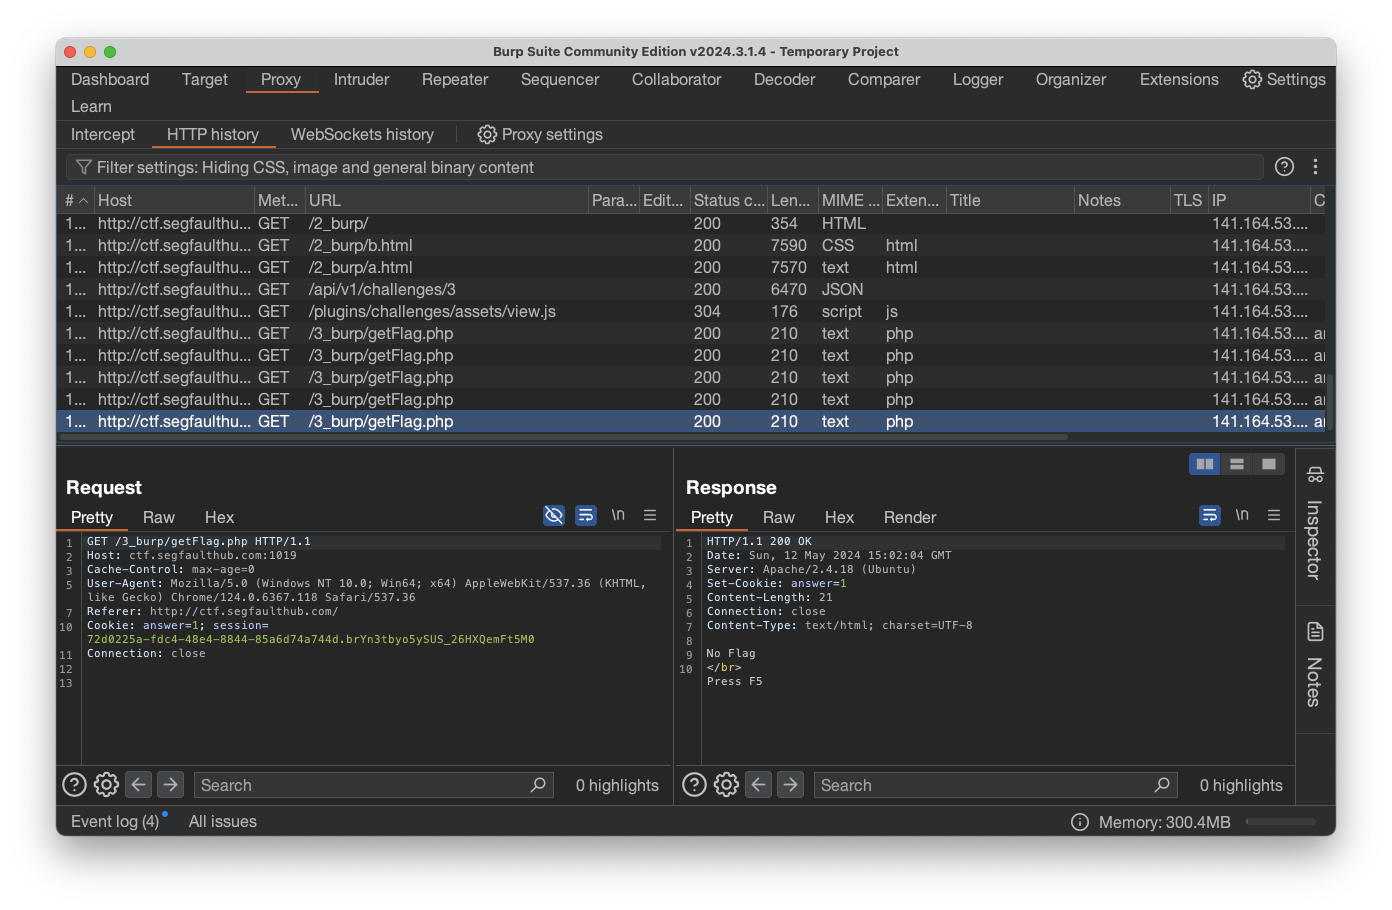Switch Request view to Hex
This screenshot has width=1392, height=910.
[x=219, y=517]
